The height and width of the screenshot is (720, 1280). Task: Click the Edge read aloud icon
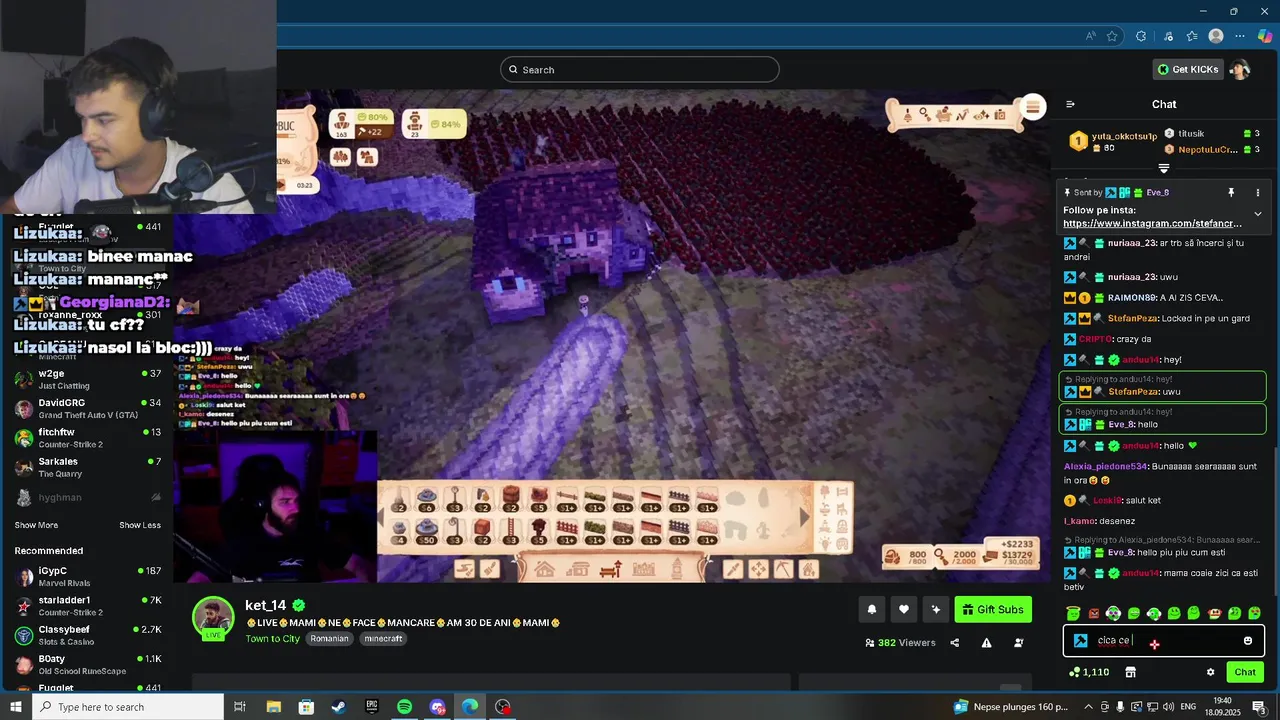1090,36
